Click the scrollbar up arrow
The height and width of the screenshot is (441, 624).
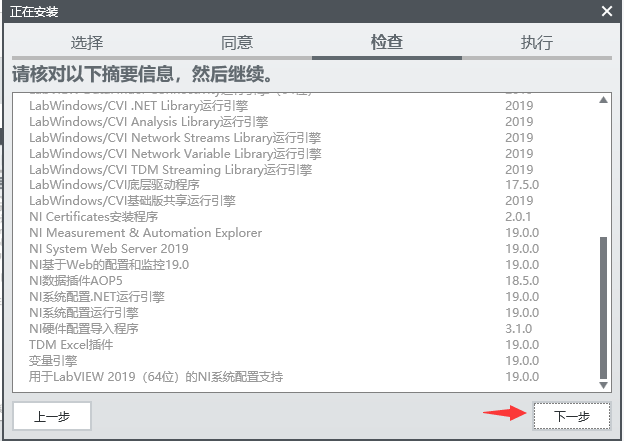pos(603,100)
